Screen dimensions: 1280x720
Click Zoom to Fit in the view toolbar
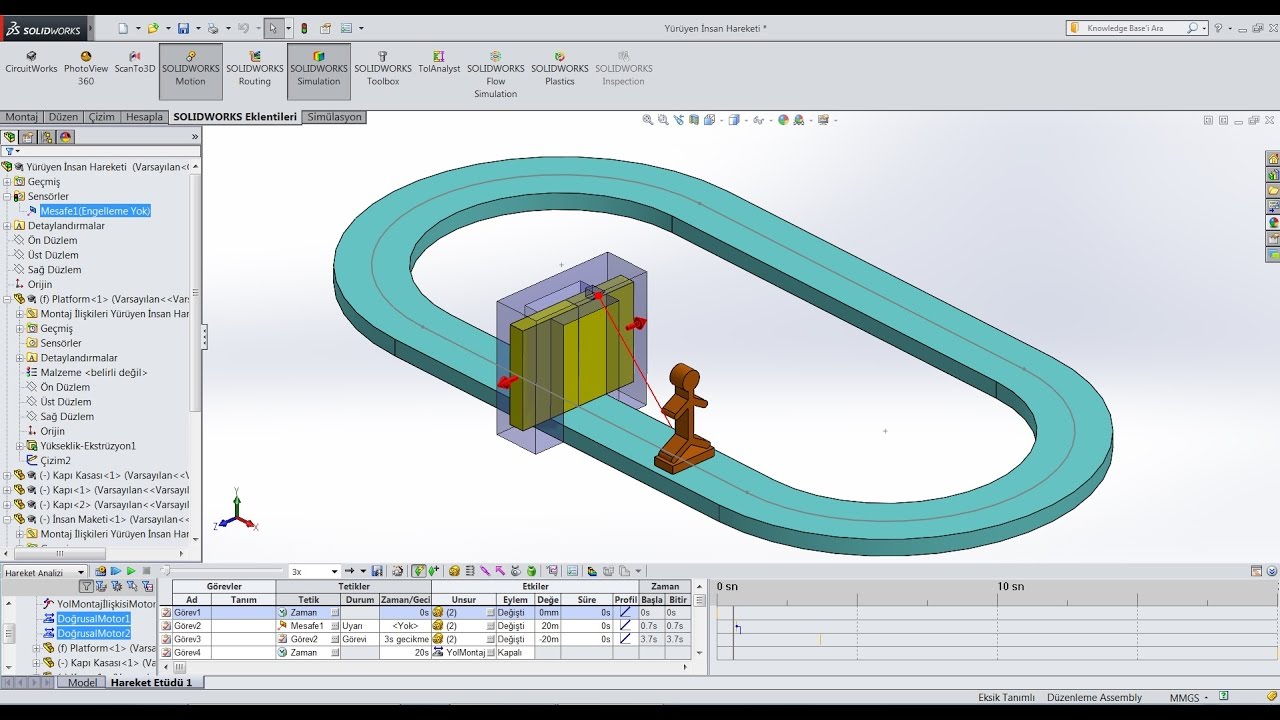648,120
